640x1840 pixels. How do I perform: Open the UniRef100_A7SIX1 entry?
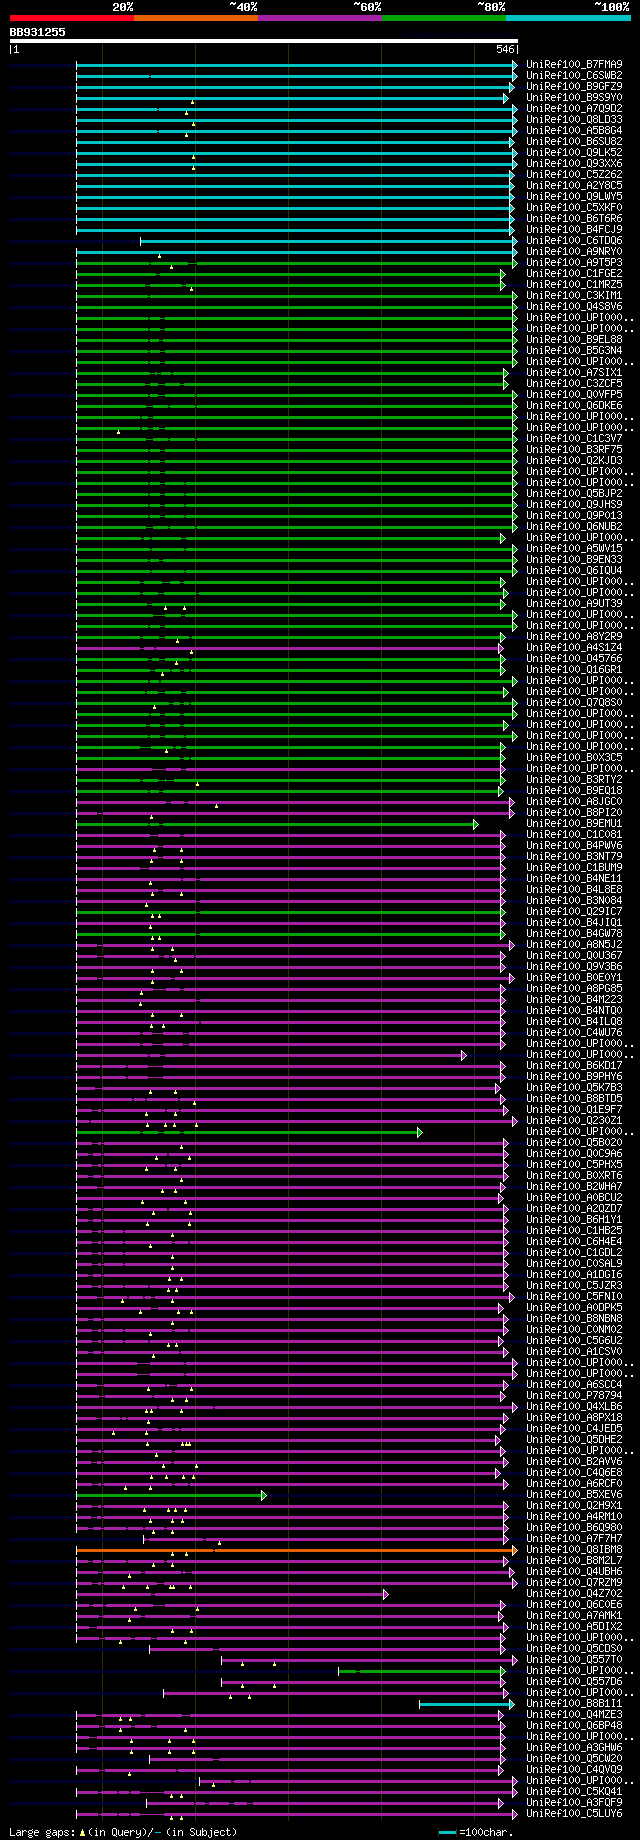point(574,373)
